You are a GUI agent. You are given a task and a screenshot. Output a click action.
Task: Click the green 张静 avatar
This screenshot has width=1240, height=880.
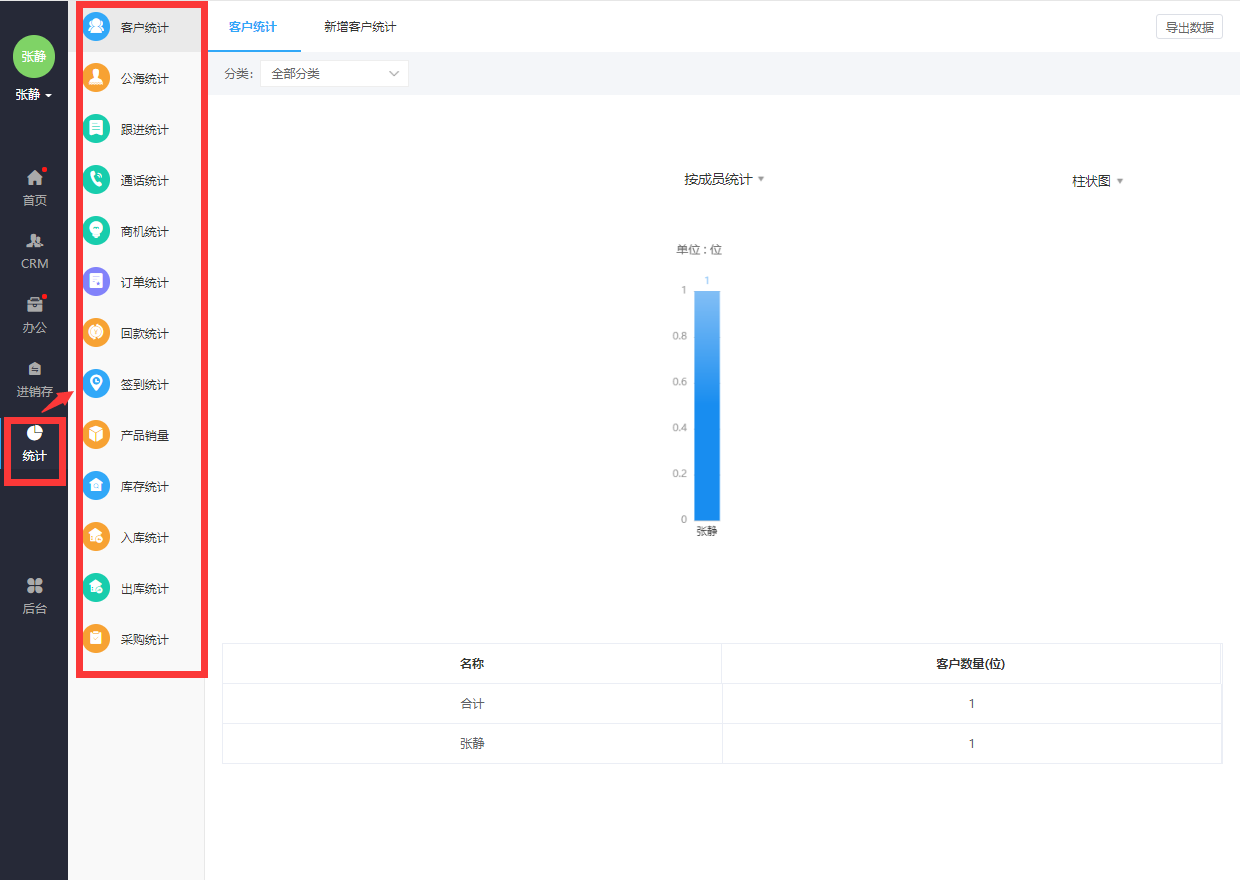pos(34,56)
